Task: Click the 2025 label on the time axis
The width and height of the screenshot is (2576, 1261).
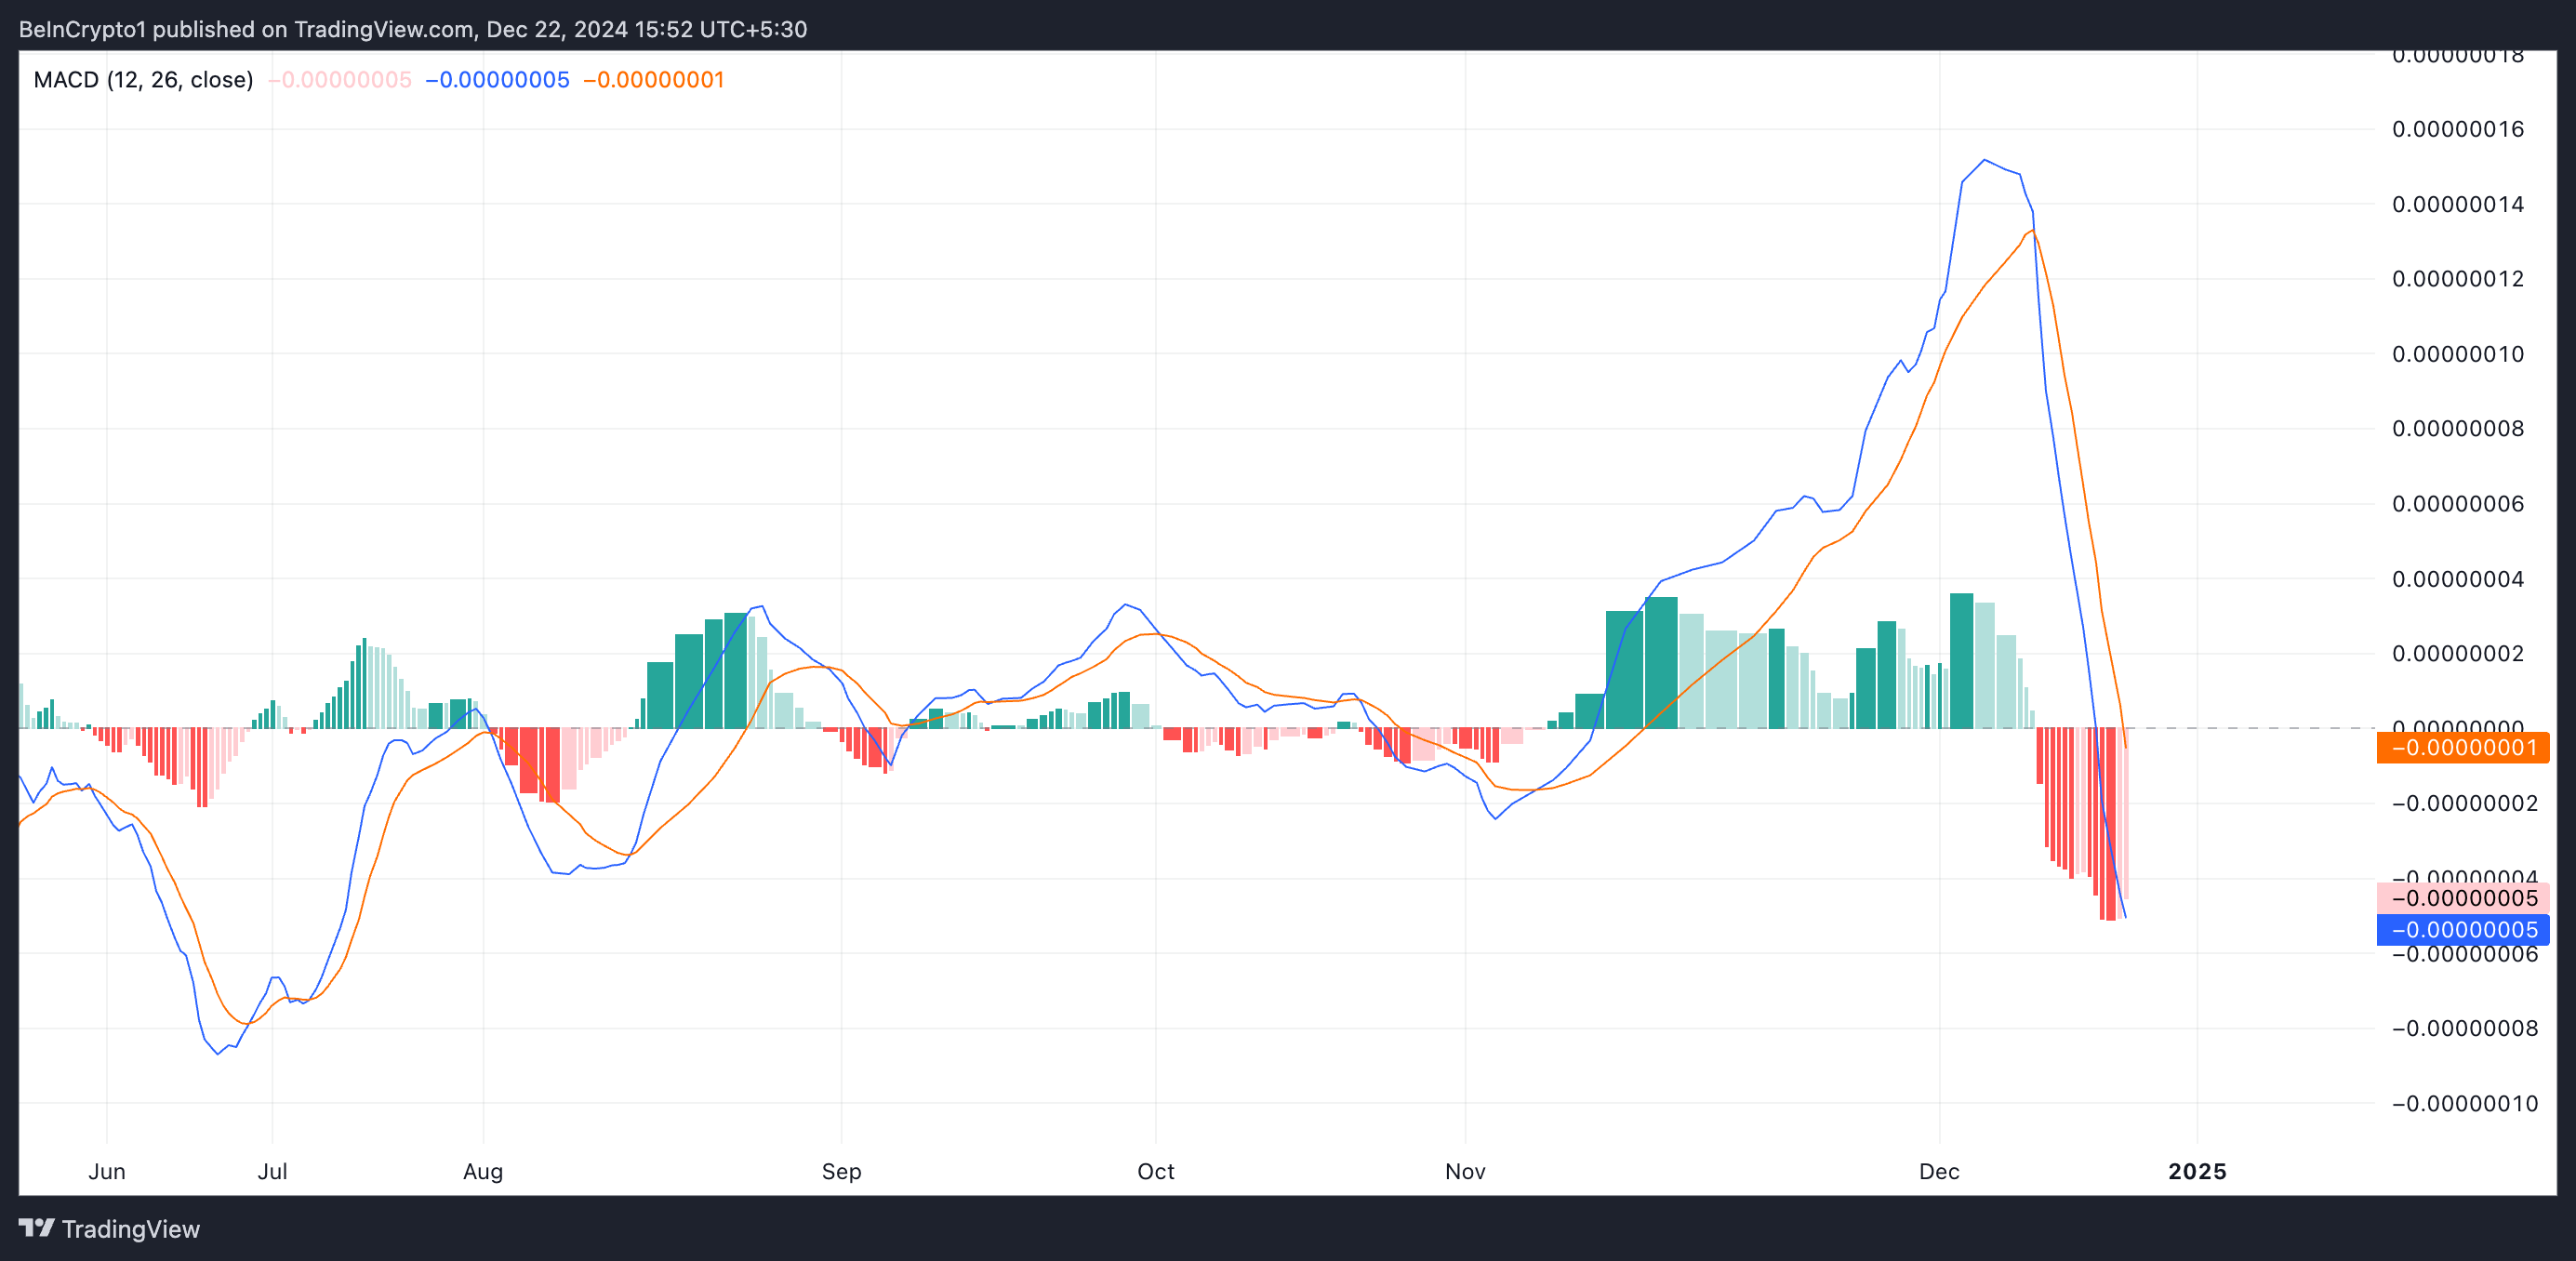Action: (x=2197, y=1171)
